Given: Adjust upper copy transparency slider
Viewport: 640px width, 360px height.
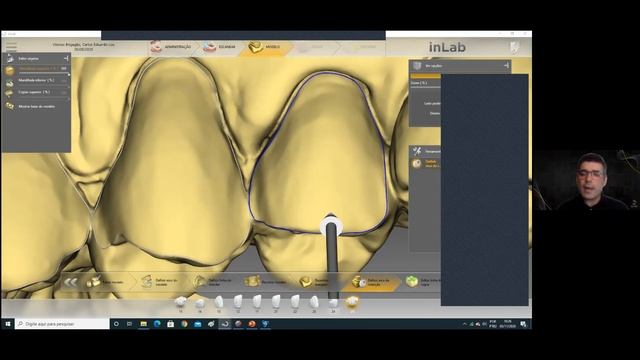Looking at the screenshot, I should pos(44,98).
